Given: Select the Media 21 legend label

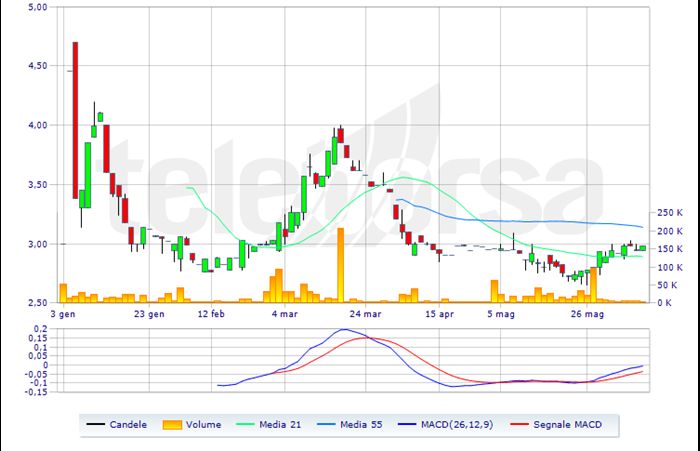Looking at the screenshot, I should point(280,425).
